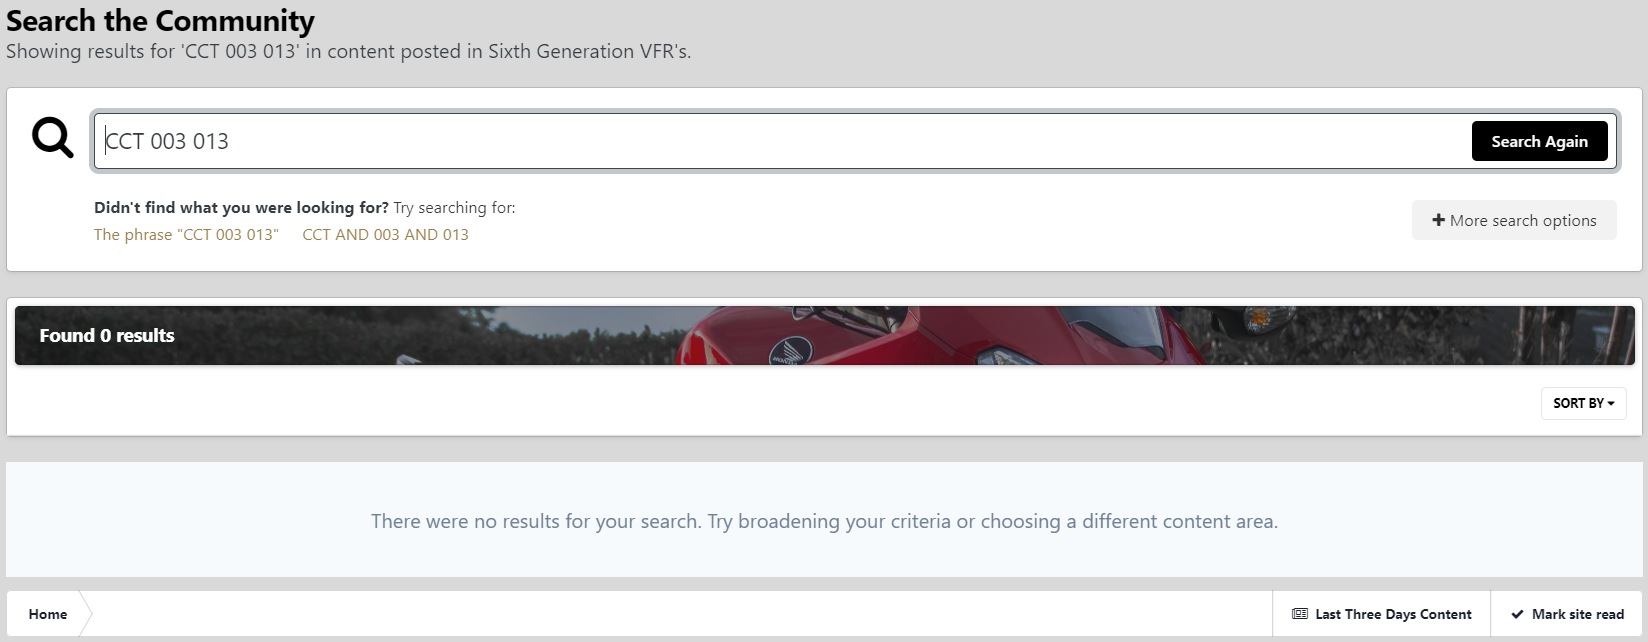
Task: Click the Honda wing logo on the banner
Action: click(790, 351)
